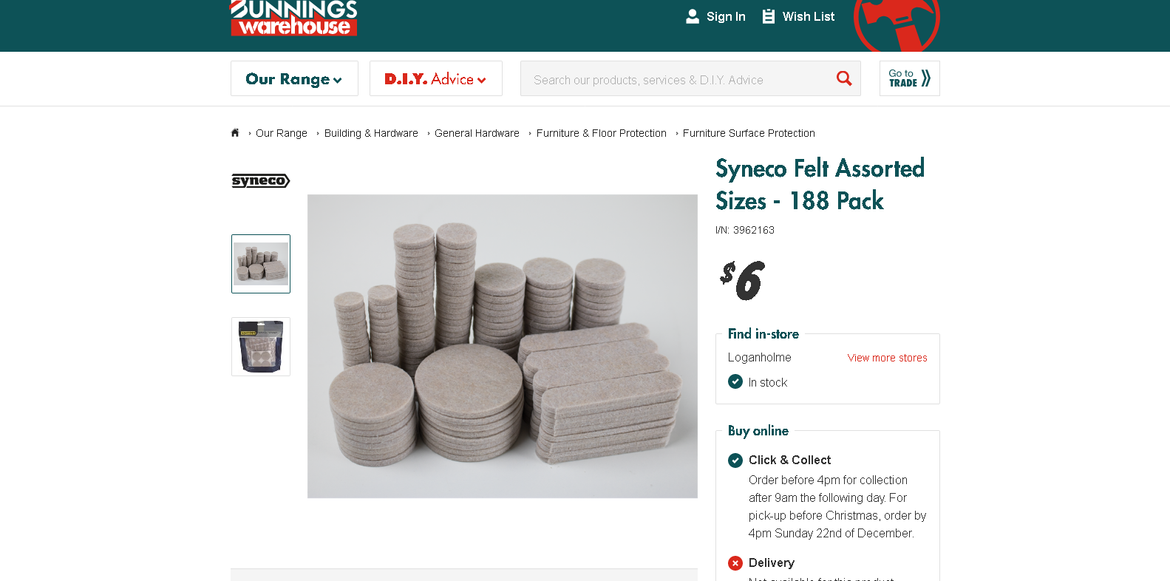This screenshot has height=581, width=1170.
Task: Open Furniture & Floor Protection breadcrumb
Action: [601, 134]
